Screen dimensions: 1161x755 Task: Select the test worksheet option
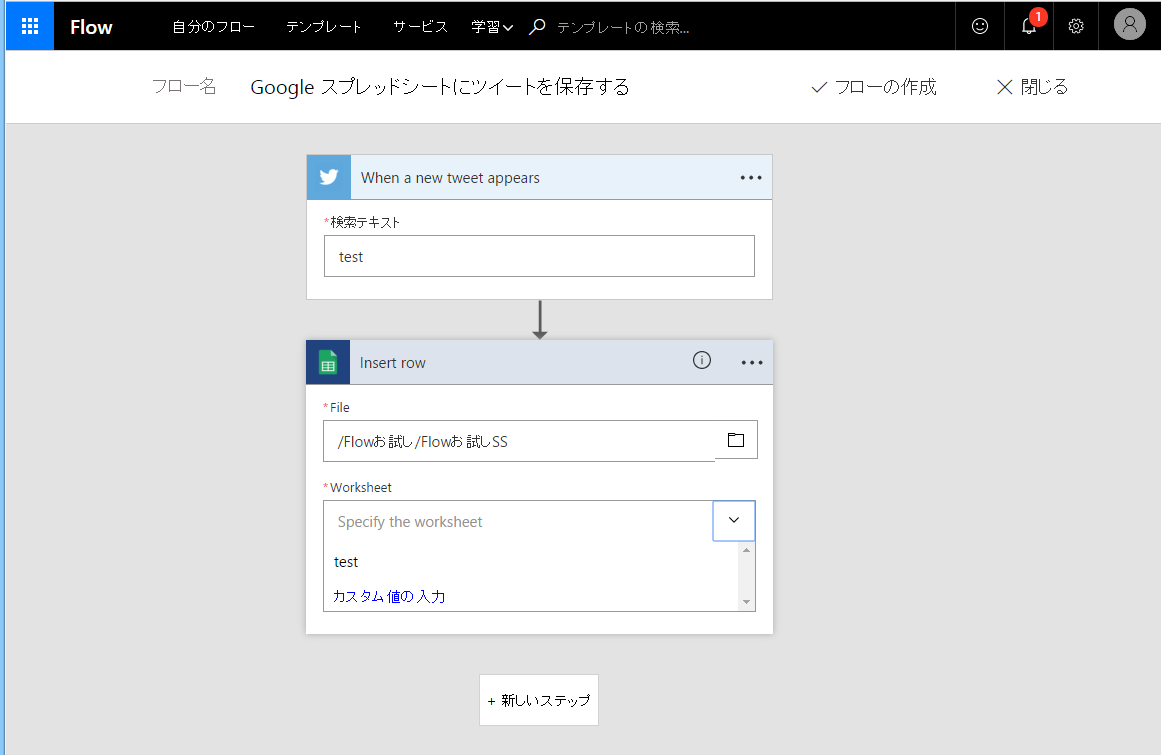click(531, 562)
